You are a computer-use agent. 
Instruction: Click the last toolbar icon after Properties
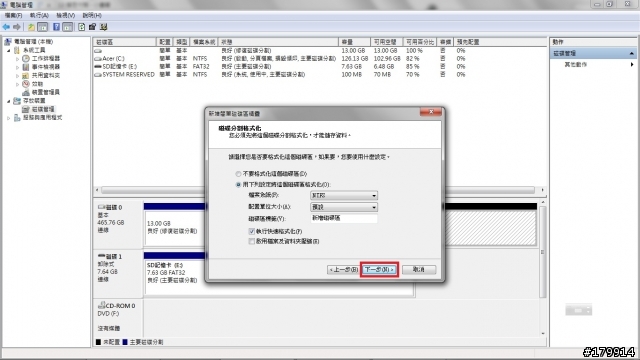[x=104, y=27]
